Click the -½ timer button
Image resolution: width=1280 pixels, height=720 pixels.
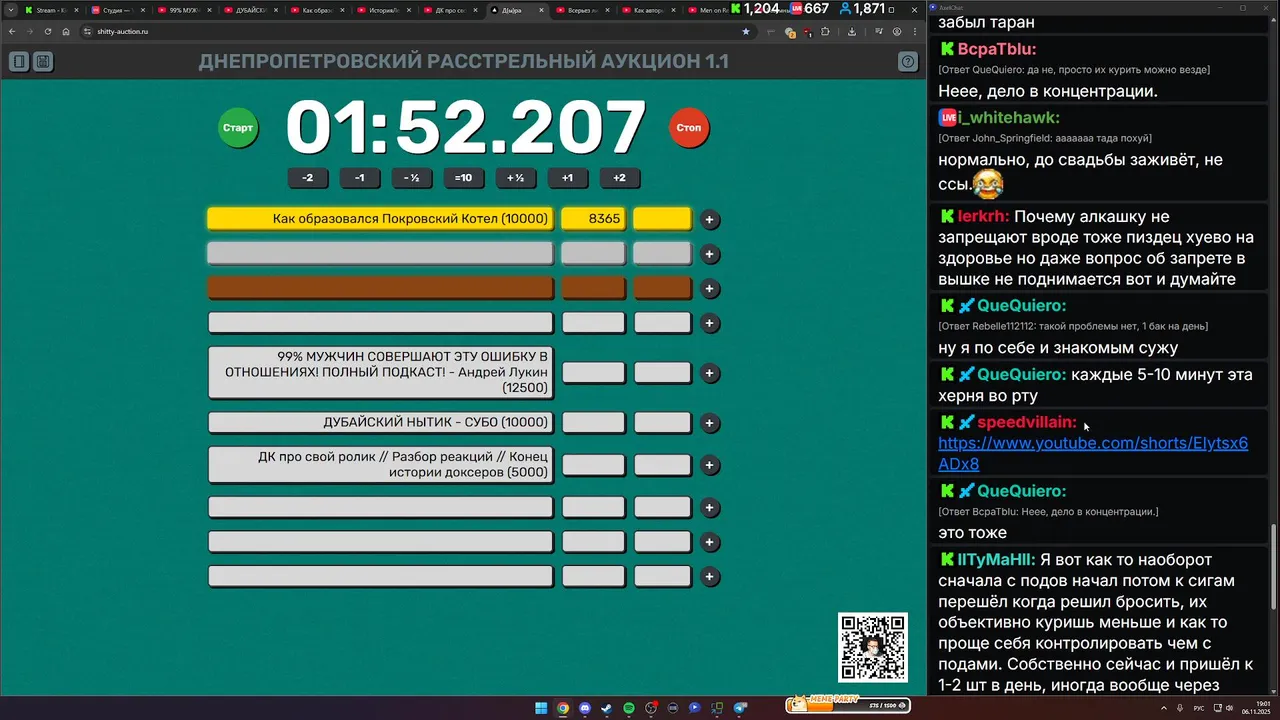coord(412,178)
